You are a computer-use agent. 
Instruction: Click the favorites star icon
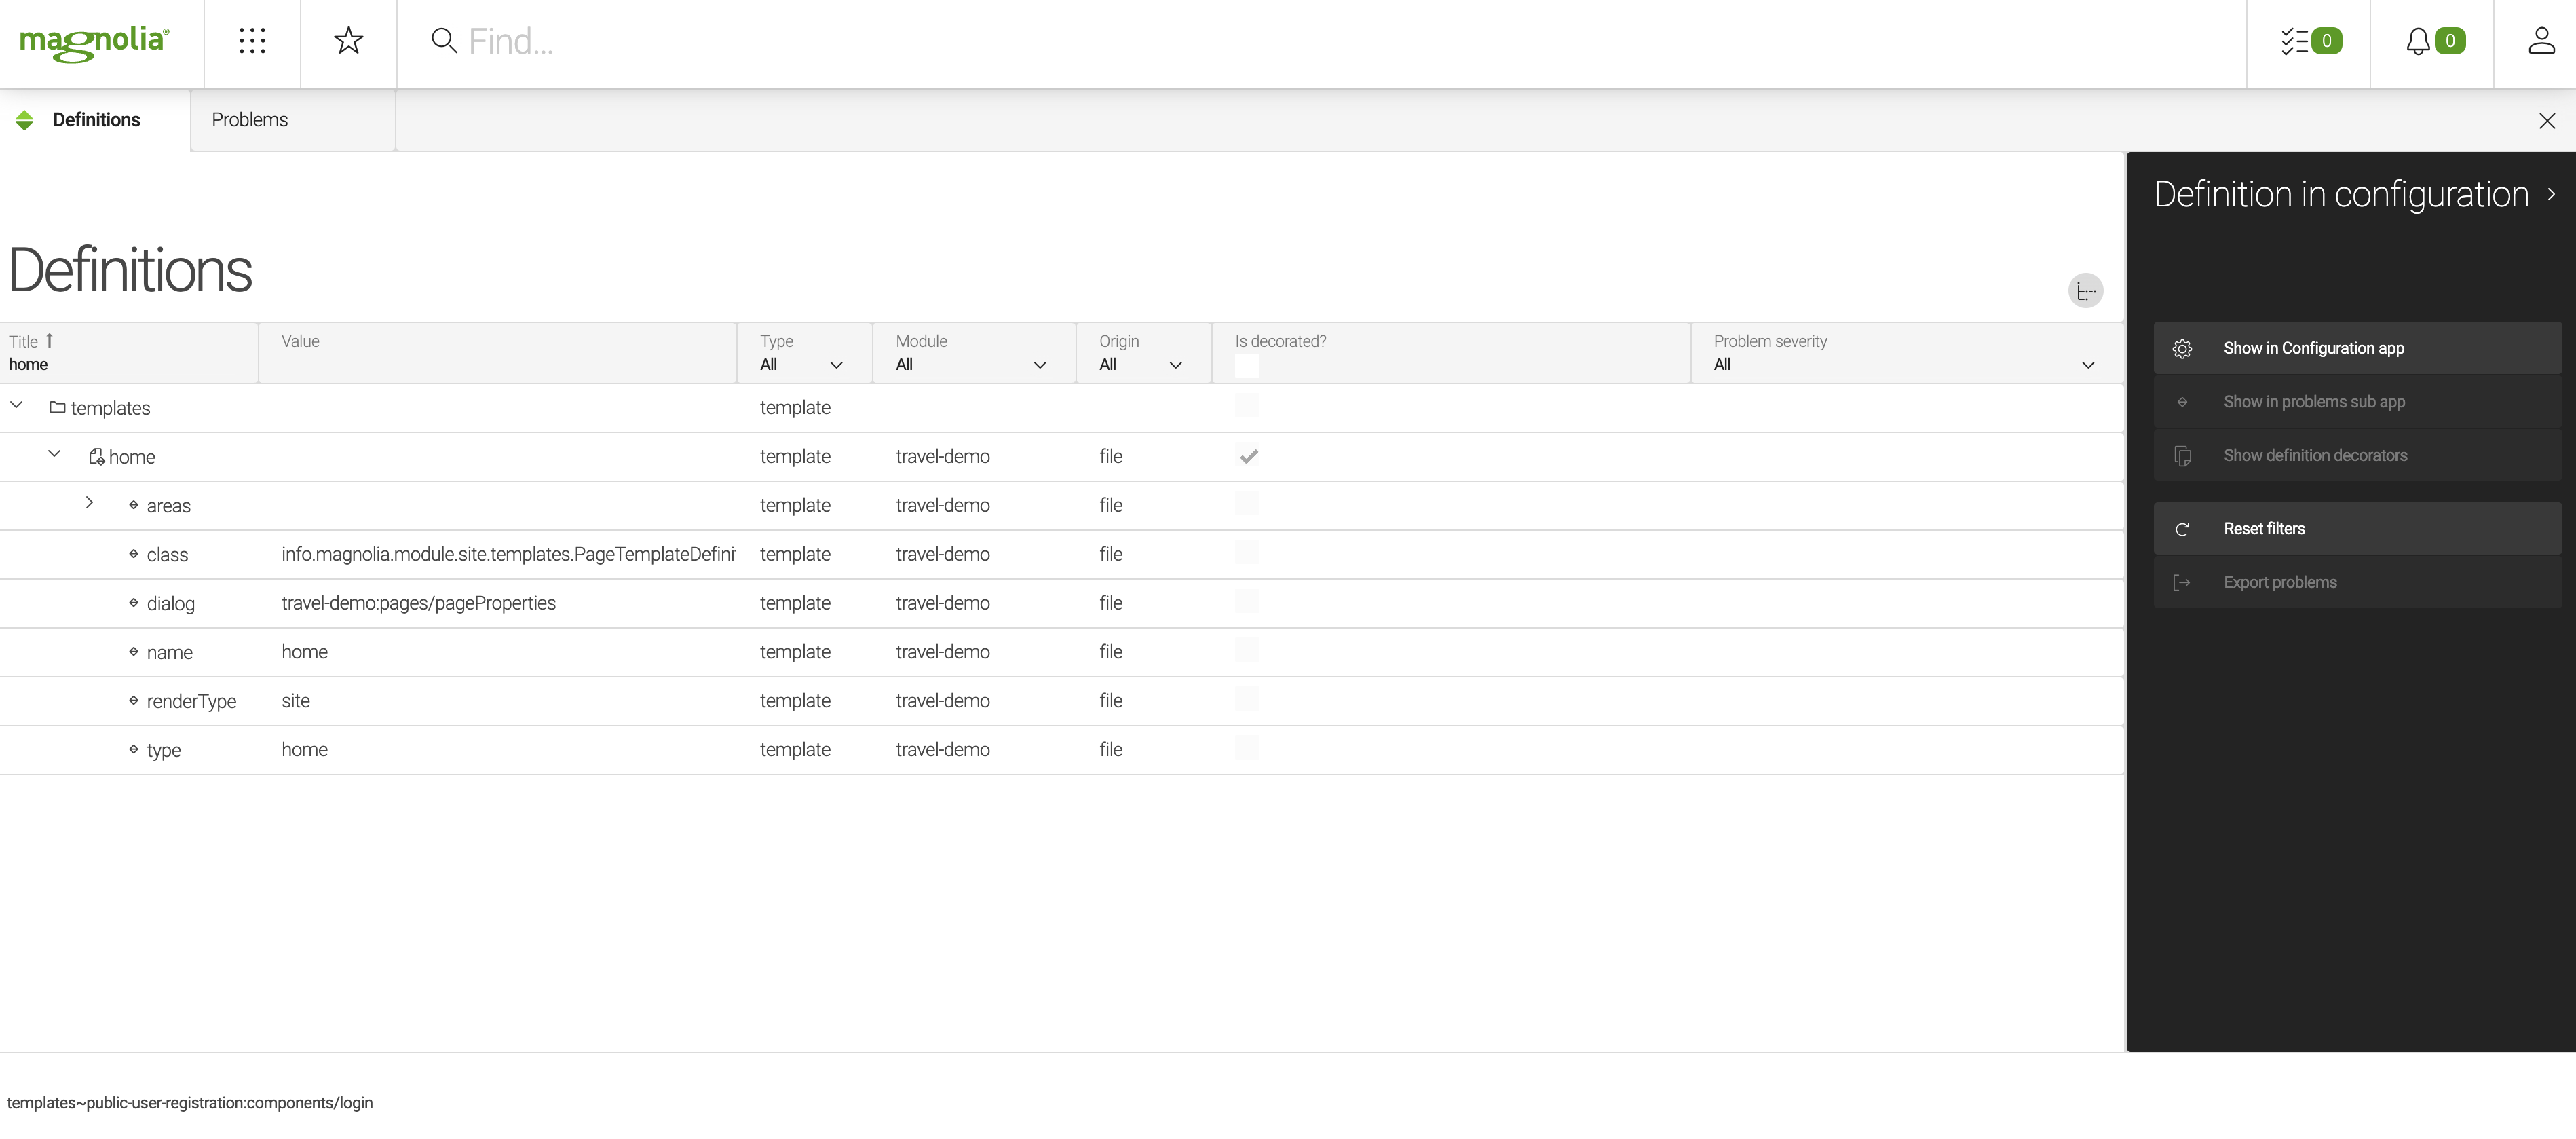(348, 41)
